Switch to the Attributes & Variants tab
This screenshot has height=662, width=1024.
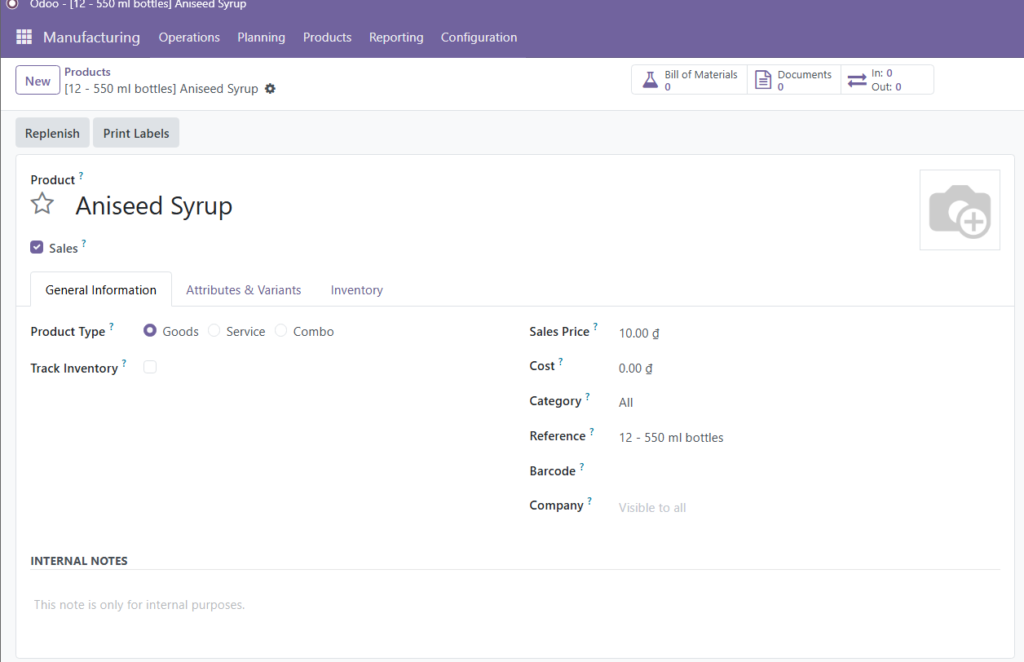(243, 290)
